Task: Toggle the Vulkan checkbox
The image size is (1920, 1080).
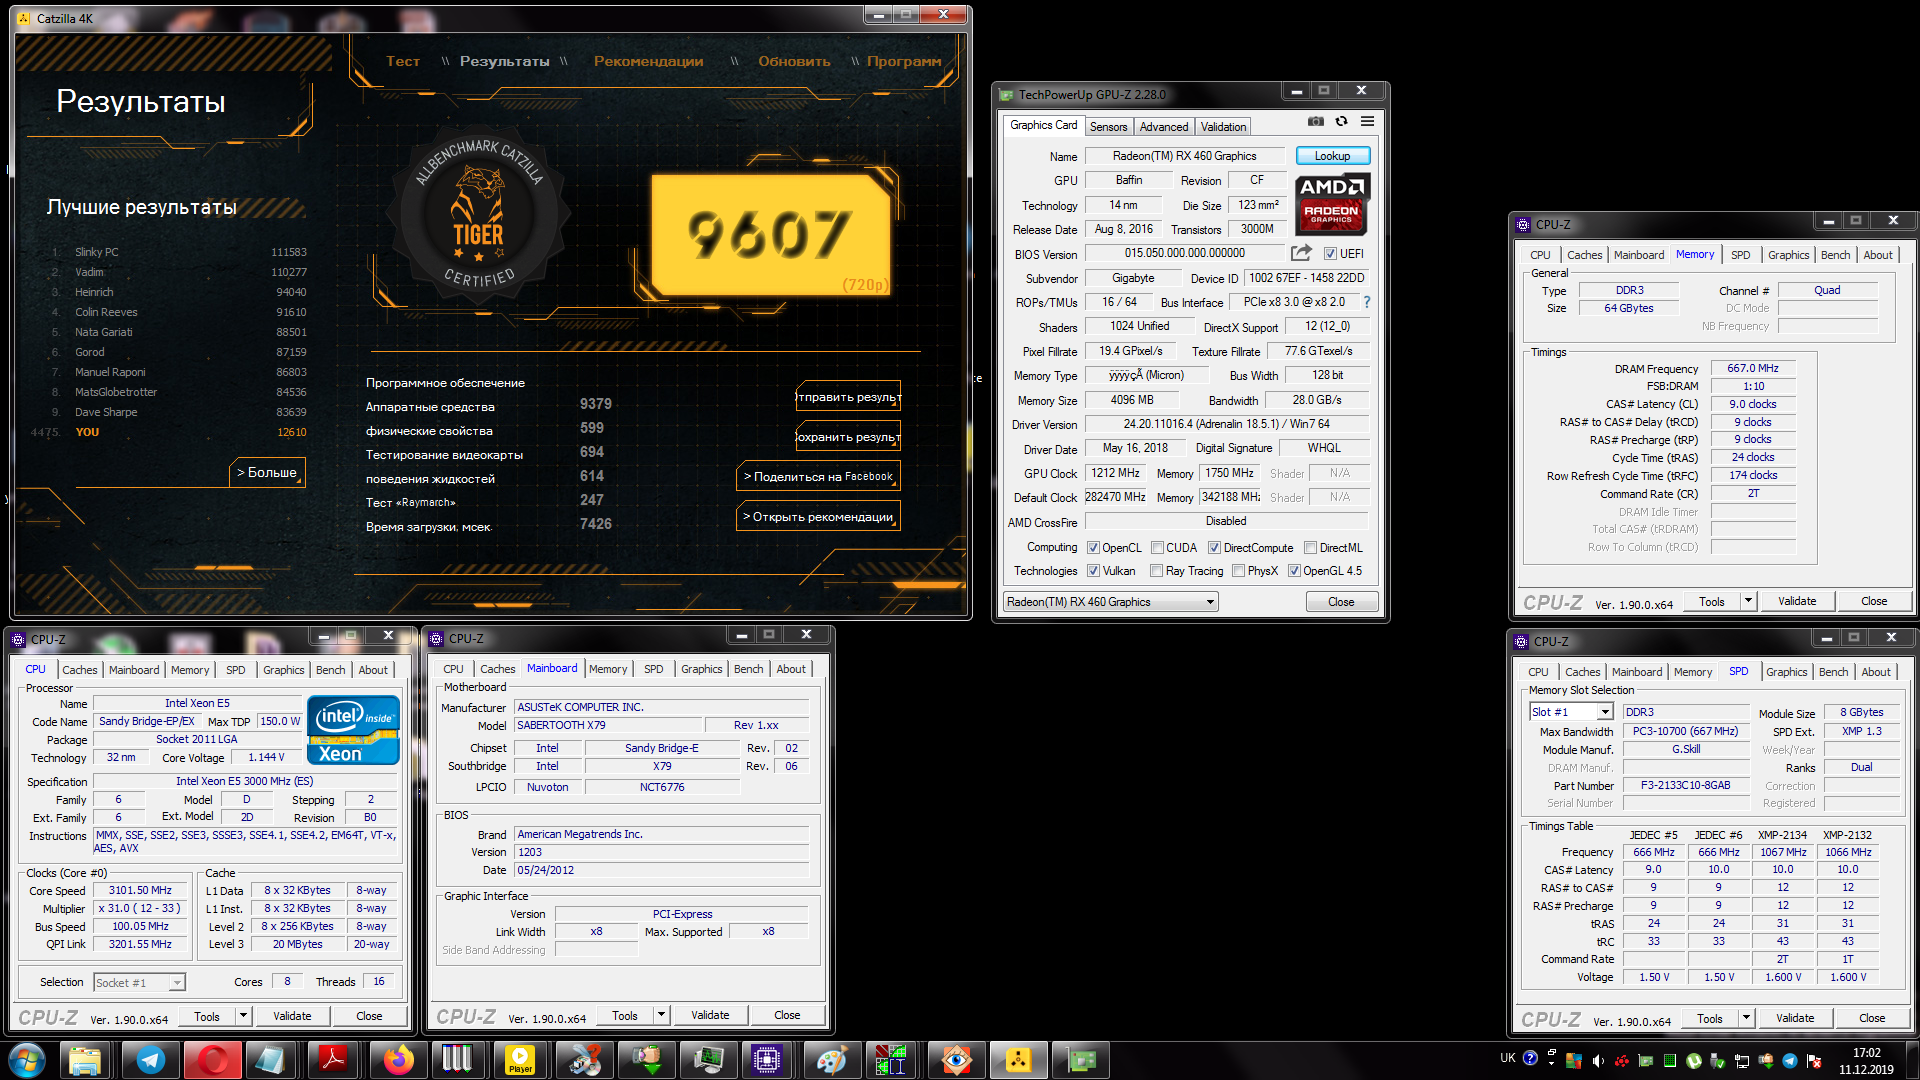Action: coord(1094,571)
